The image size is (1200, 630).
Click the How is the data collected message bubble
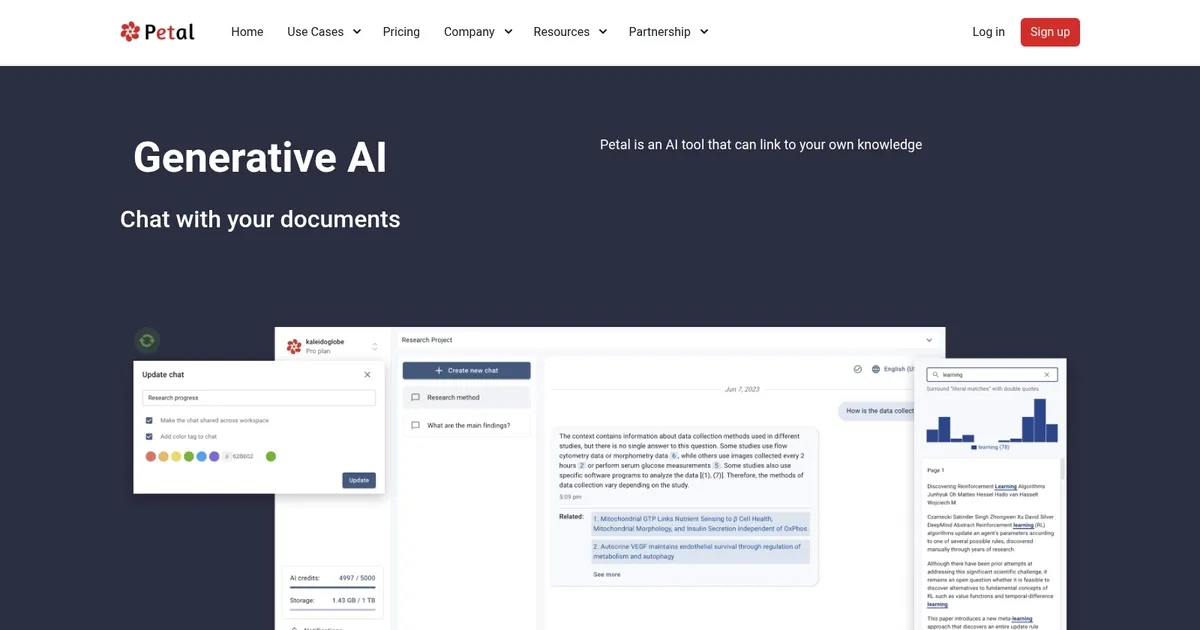click(878, 411)
